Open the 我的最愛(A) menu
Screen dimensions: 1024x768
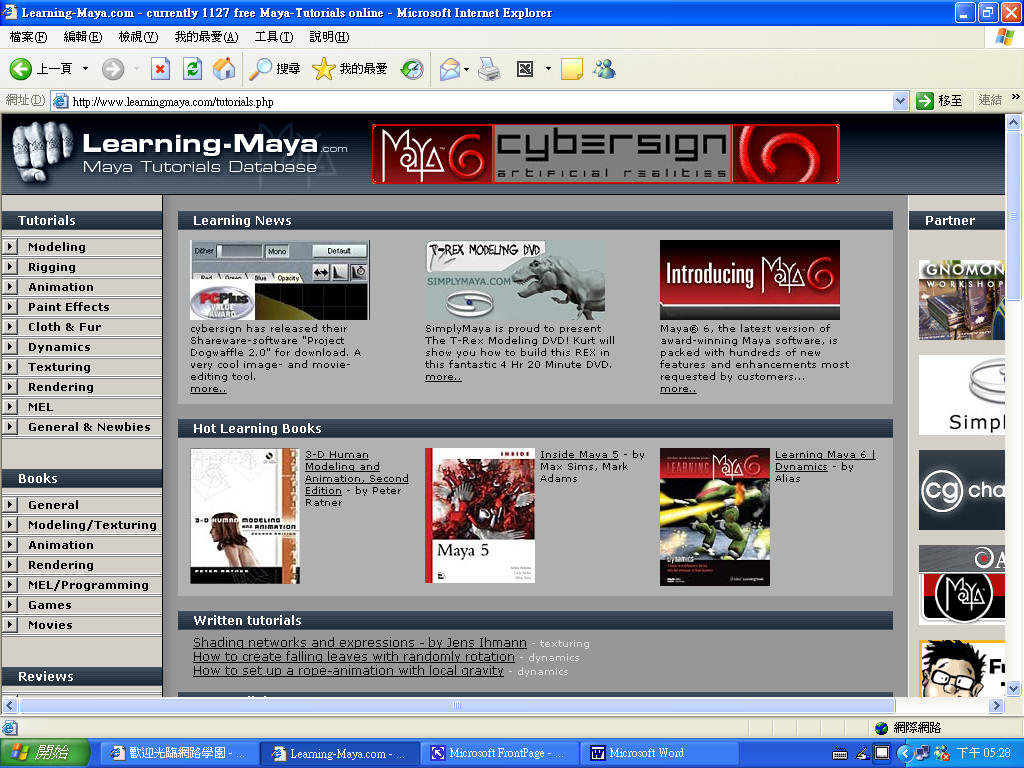206,37
